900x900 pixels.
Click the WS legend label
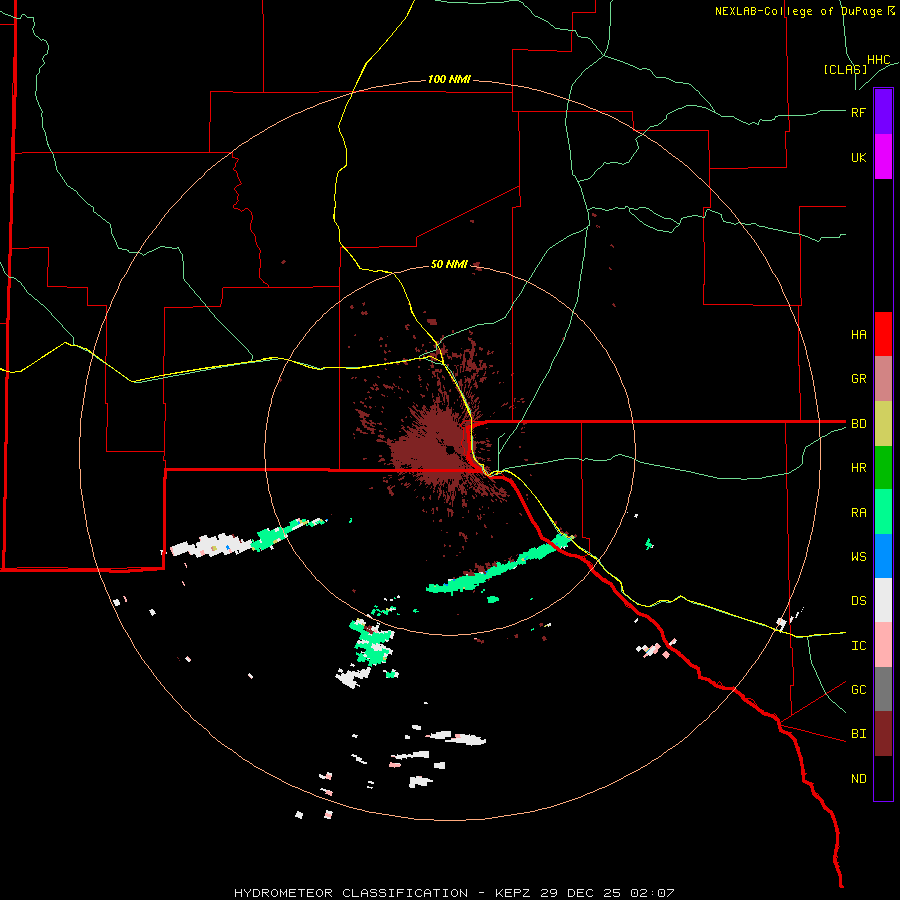[x=858, y=556]
